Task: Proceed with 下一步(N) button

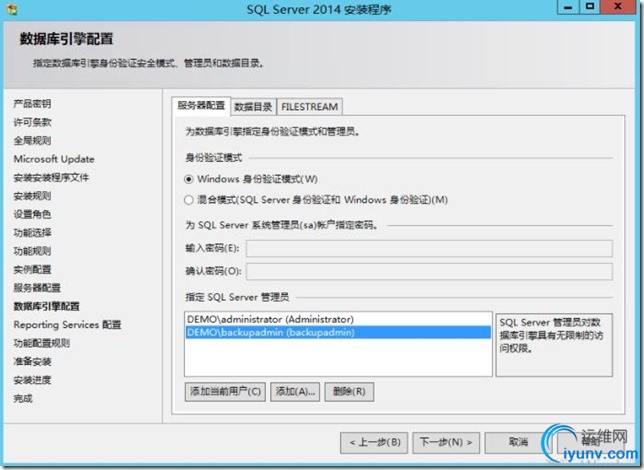Action: click(446, 442)
